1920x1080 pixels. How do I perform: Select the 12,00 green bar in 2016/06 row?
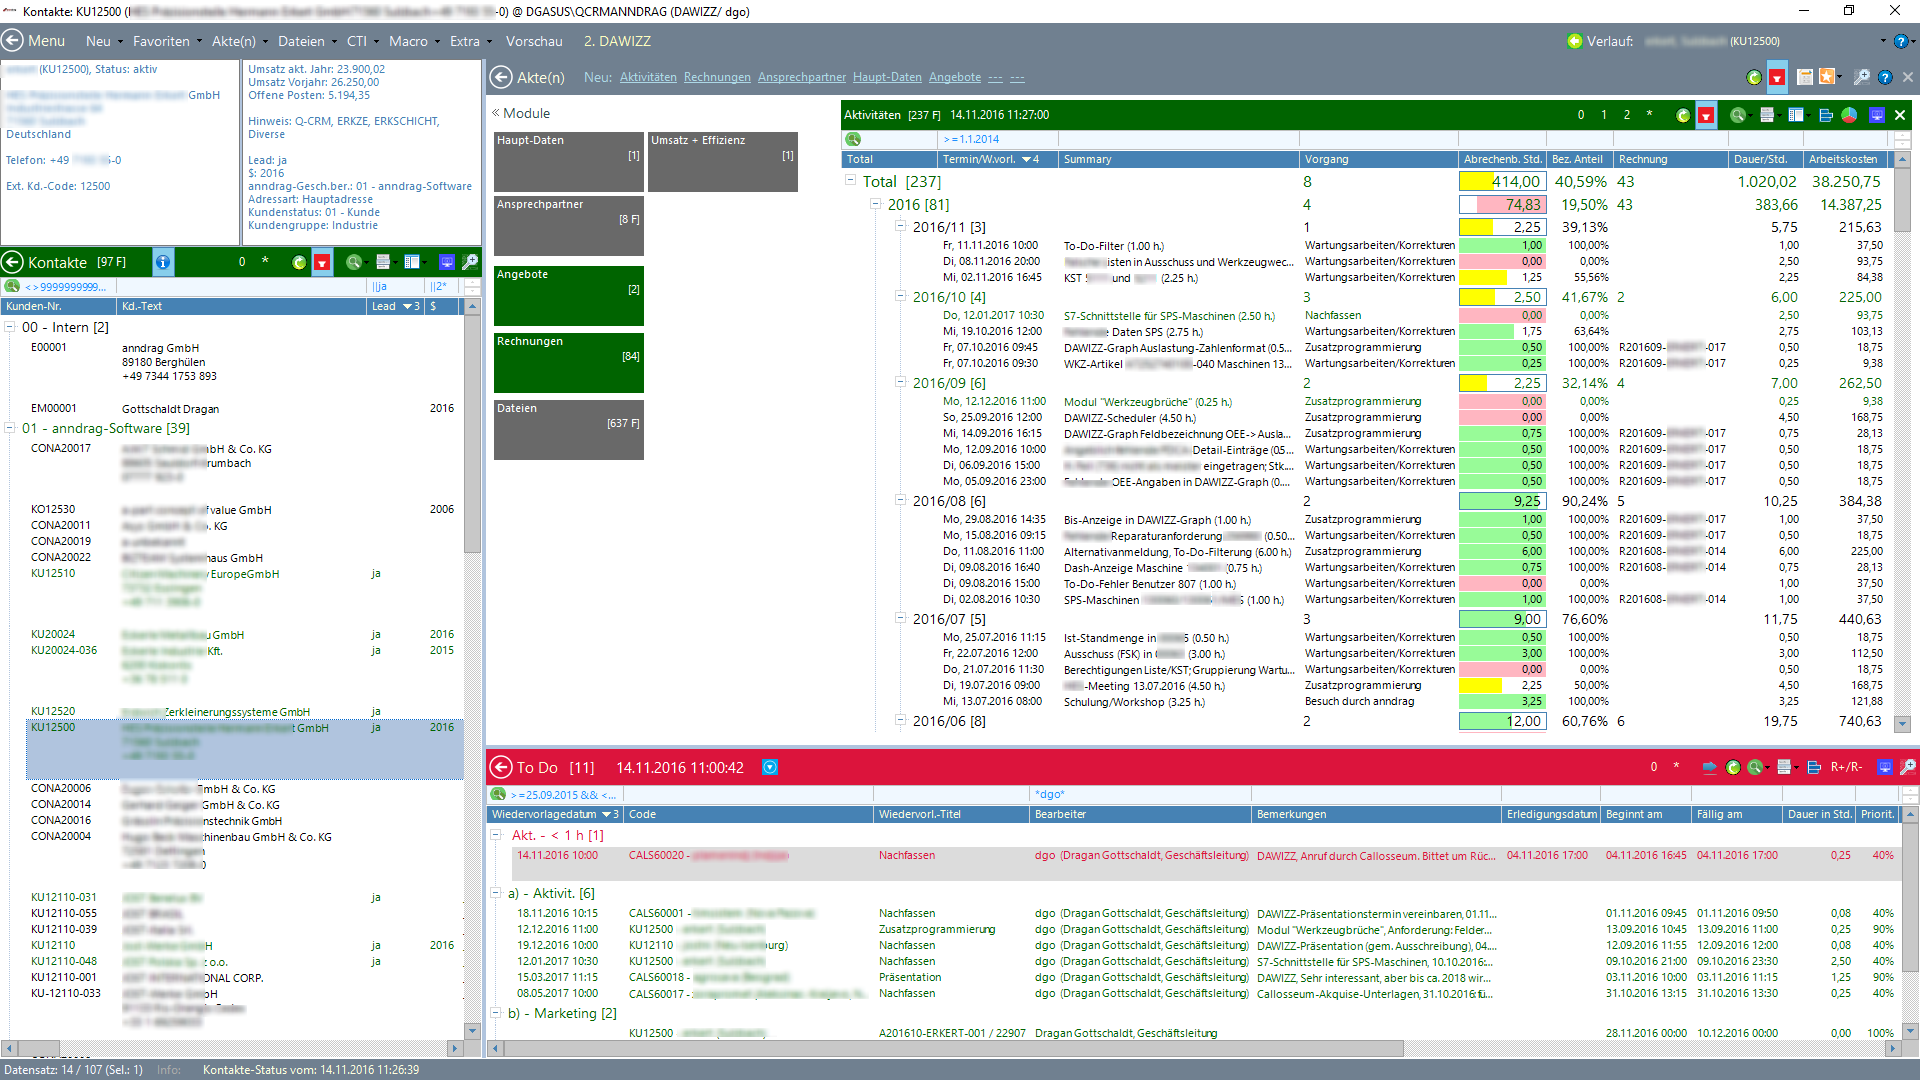pyautogui.click(x=1502, y=721)
